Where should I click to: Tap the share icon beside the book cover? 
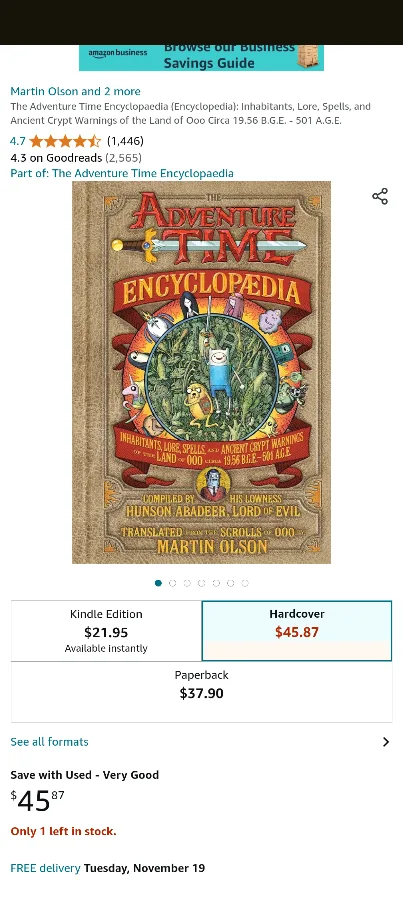click(380, 196)
